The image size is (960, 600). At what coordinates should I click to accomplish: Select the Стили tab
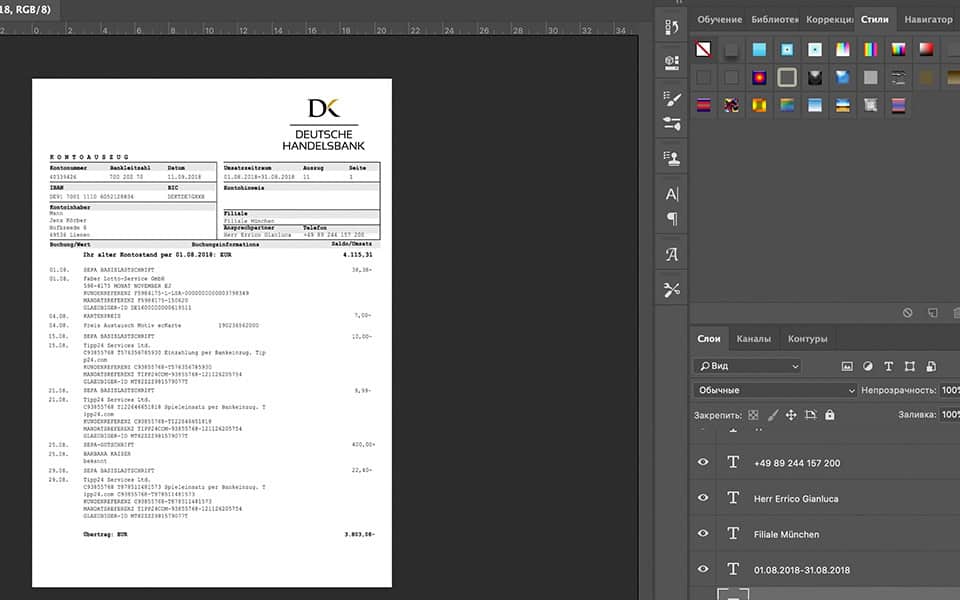(874, 20)
